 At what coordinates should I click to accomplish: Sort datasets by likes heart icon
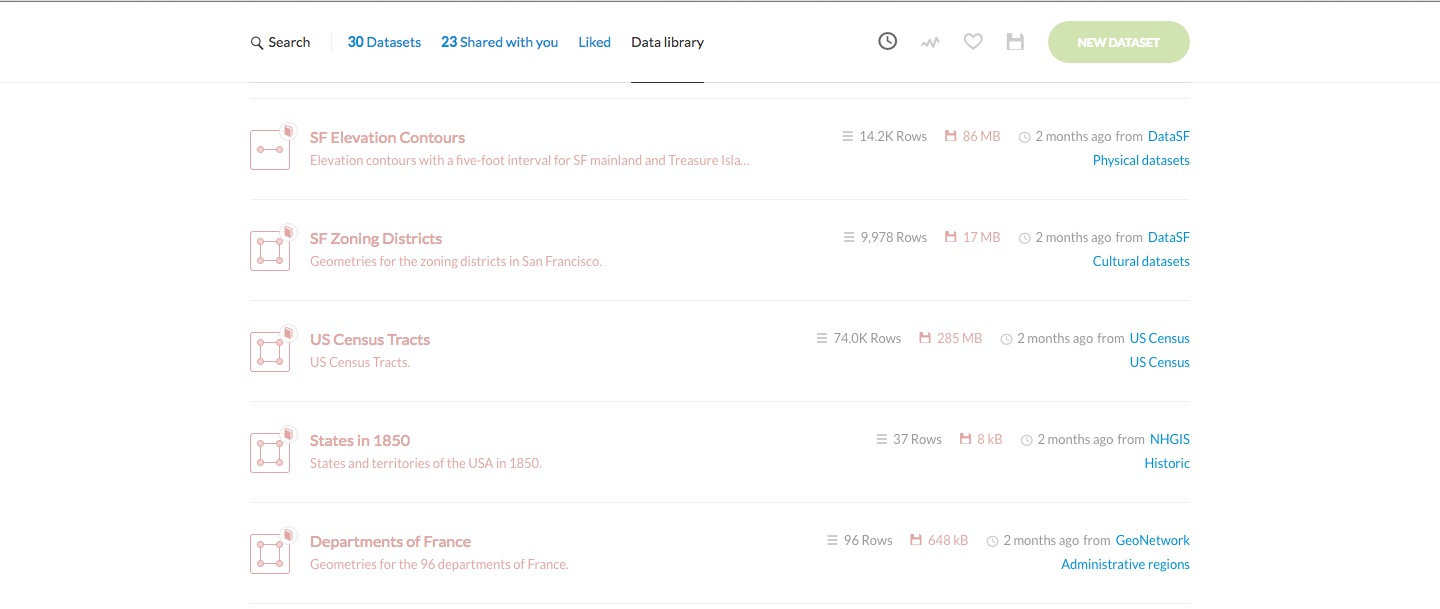(973, 42)
